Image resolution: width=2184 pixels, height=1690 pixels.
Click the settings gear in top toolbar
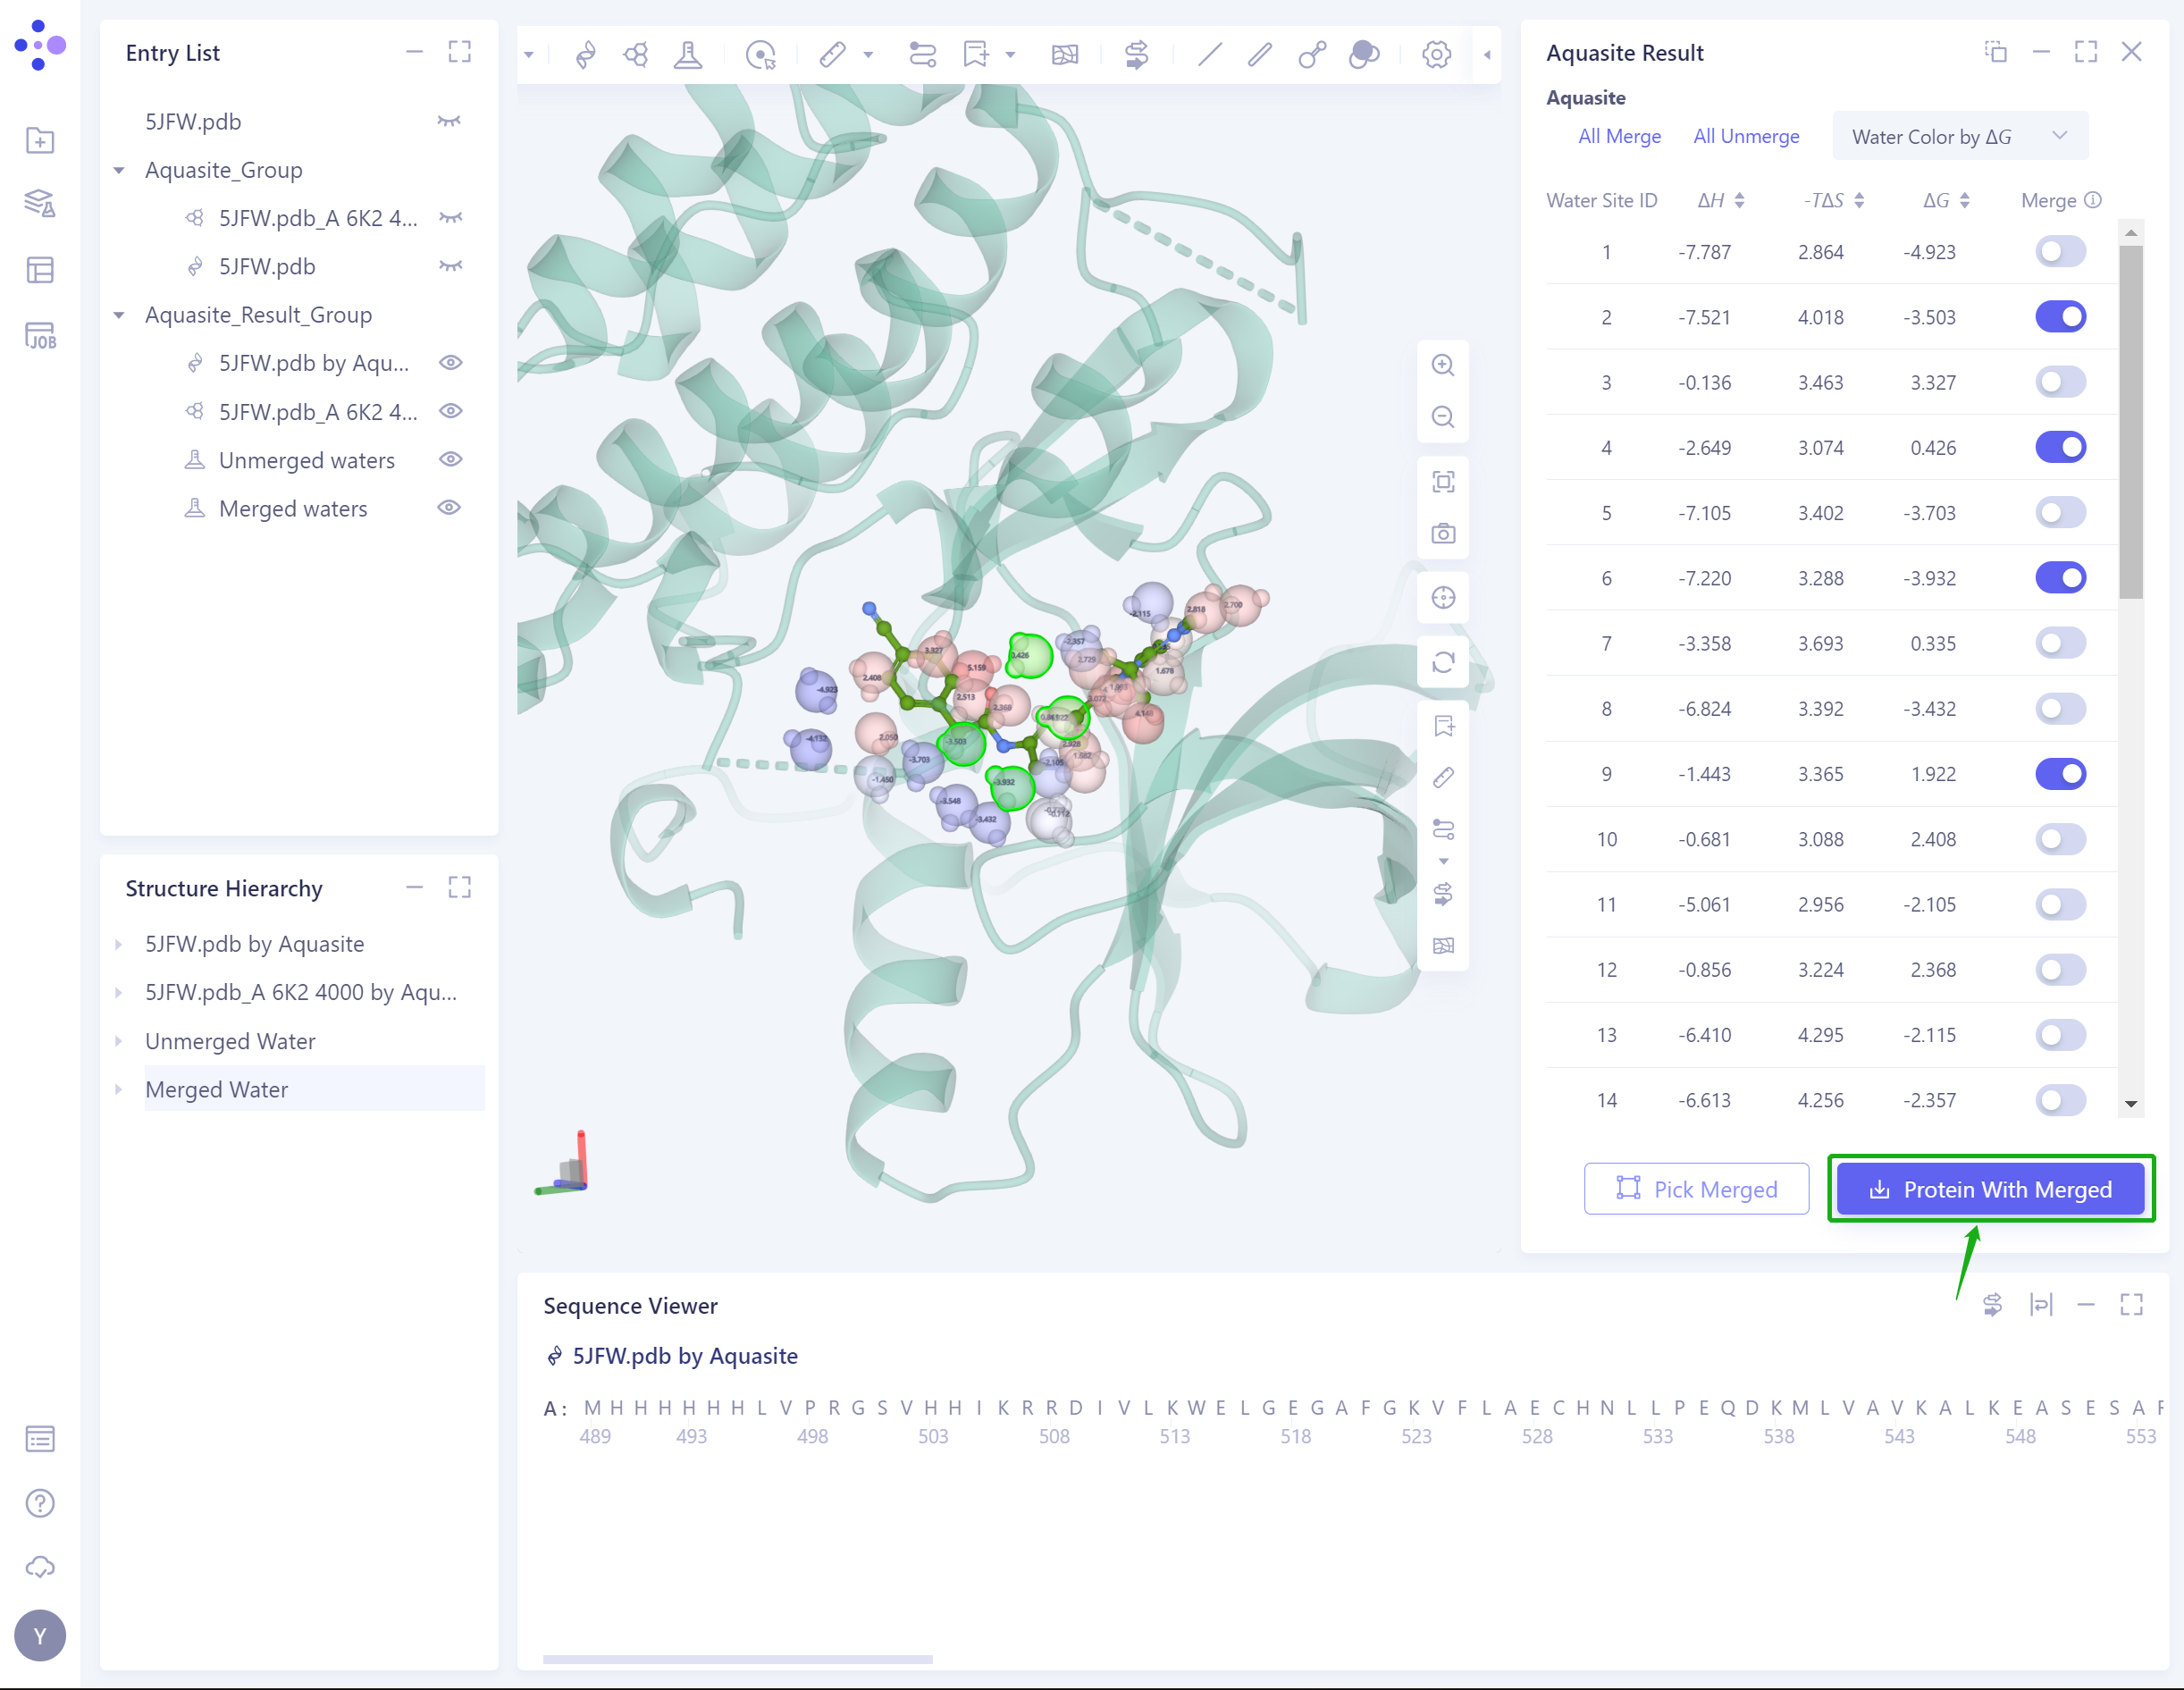(1436, 54)
